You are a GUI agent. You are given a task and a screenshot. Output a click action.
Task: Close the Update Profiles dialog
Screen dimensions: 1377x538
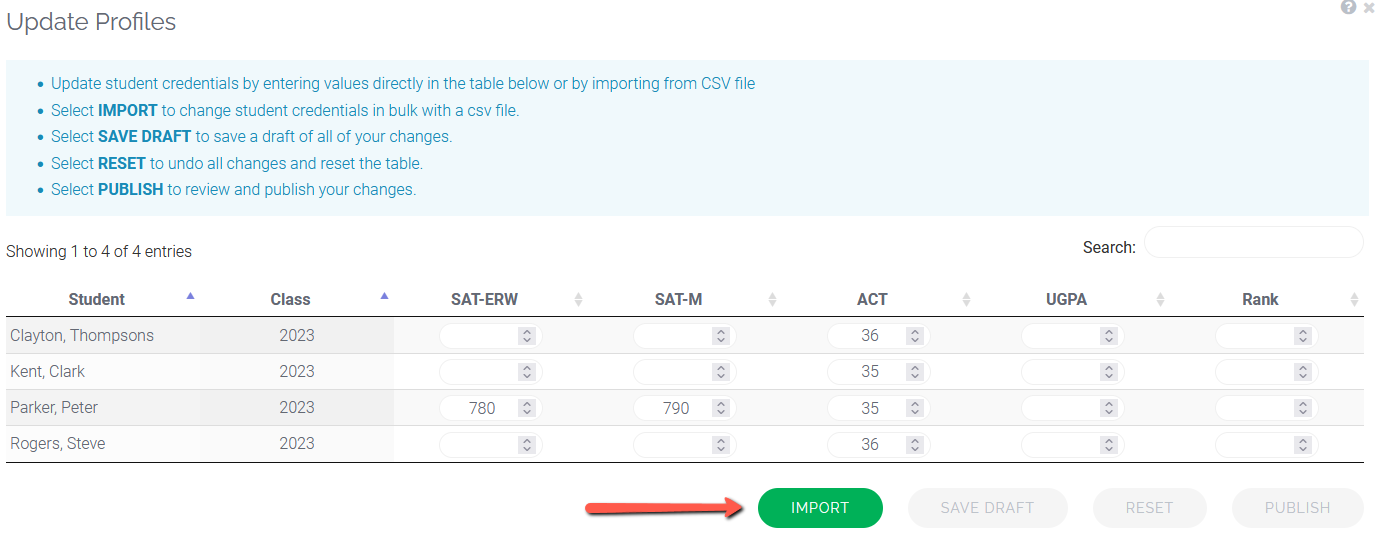click(x=1369, y=7)
